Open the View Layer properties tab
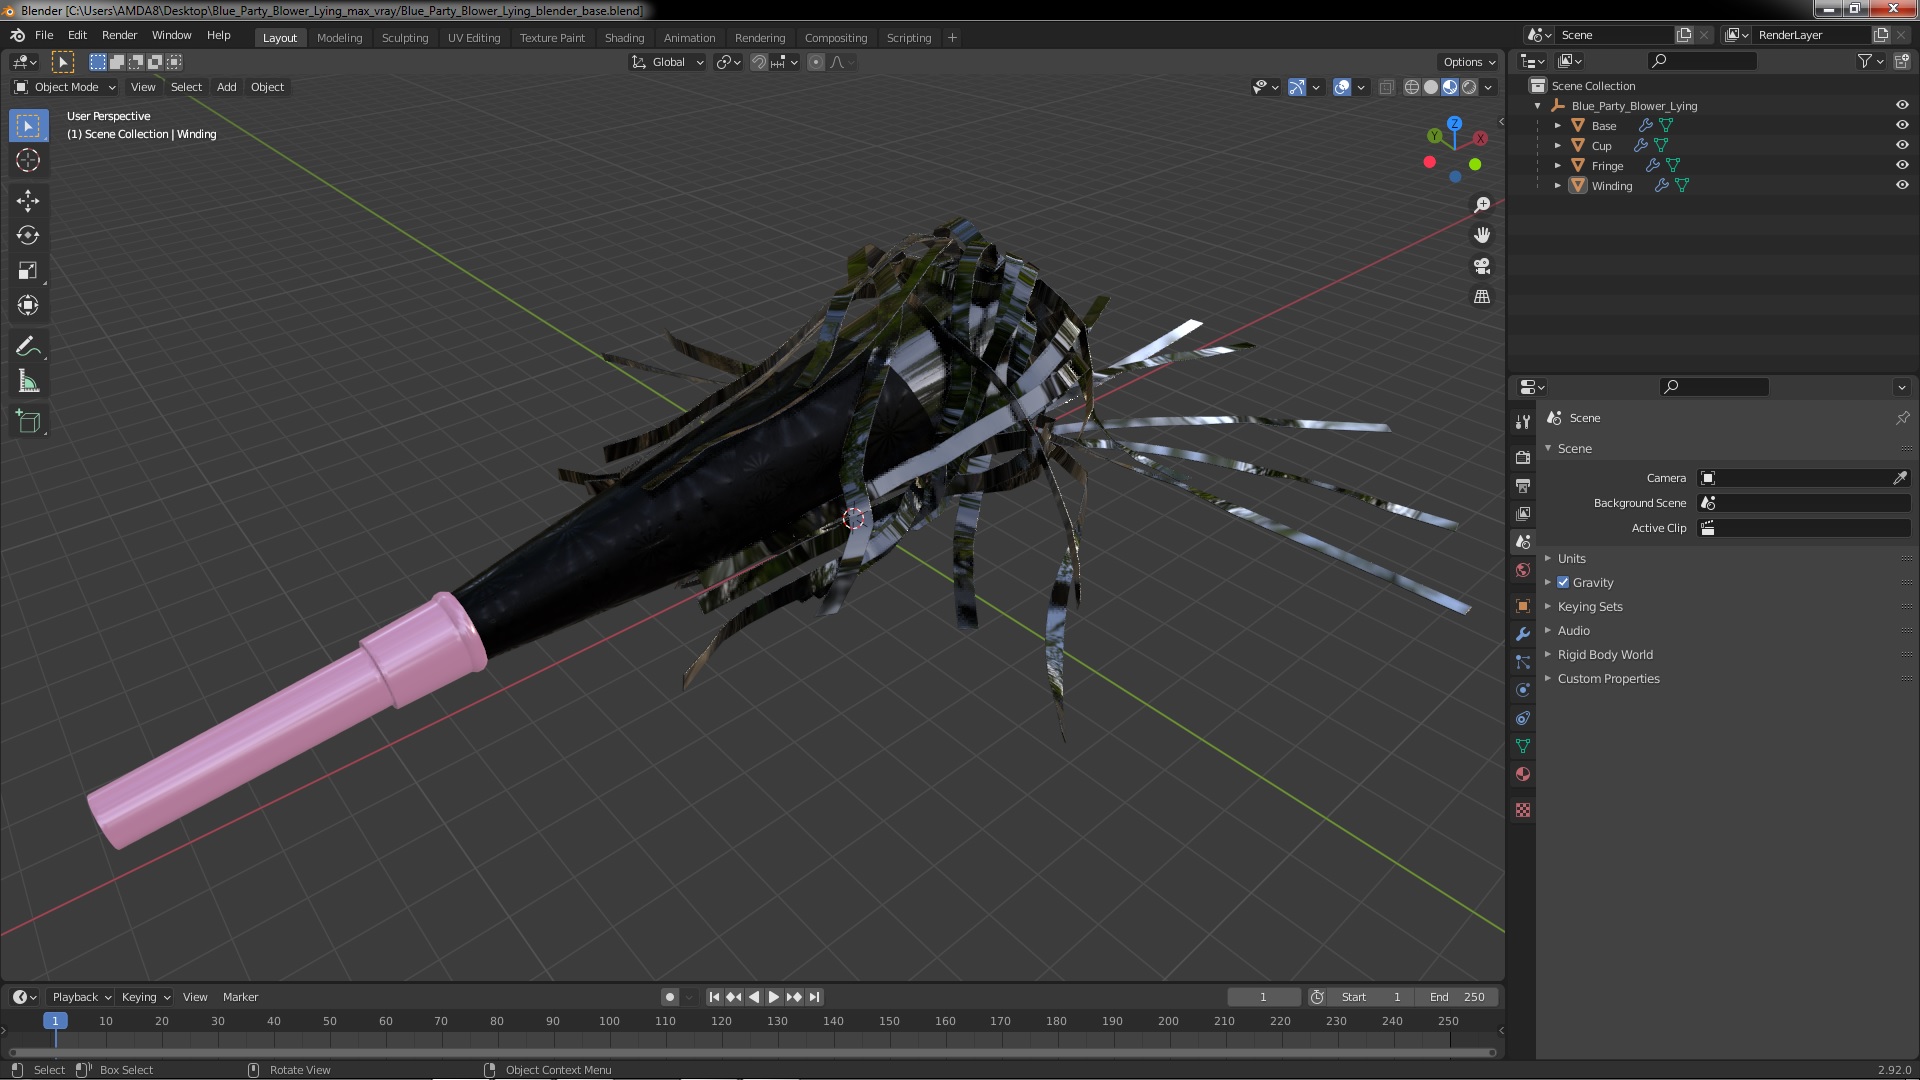Viewport: 1920px width, 1080px height. coord(1523,513)
